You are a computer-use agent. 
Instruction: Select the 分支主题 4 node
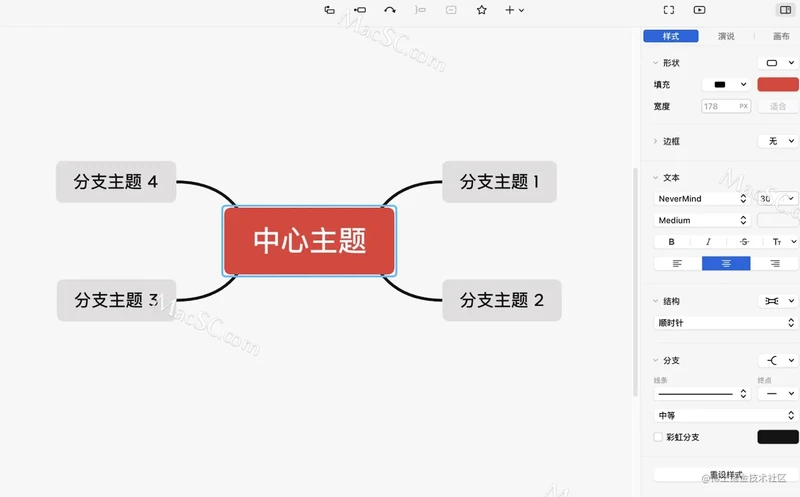tap(116, 182)
